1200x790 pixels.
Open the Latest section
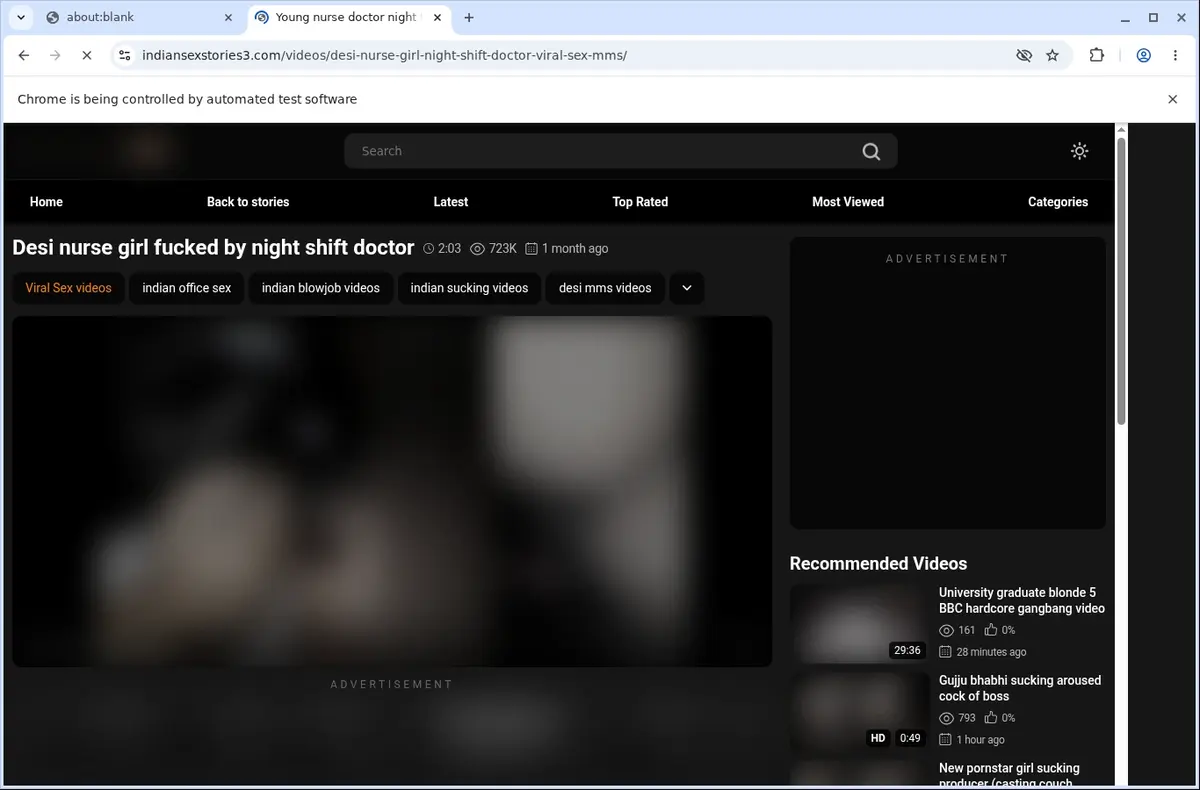(x=451, y=202)
